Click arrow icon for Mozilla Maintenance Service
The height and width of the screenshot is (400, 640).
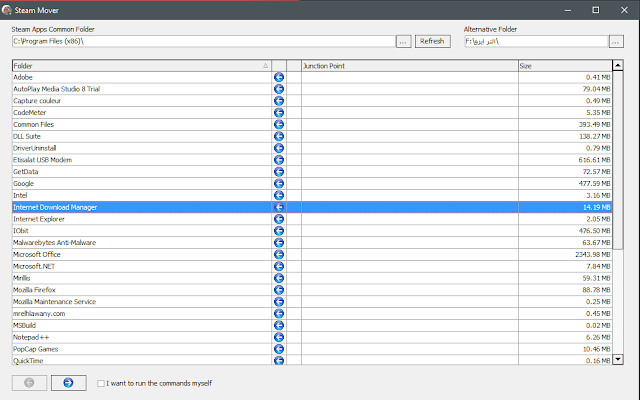(x=279, y=302)
